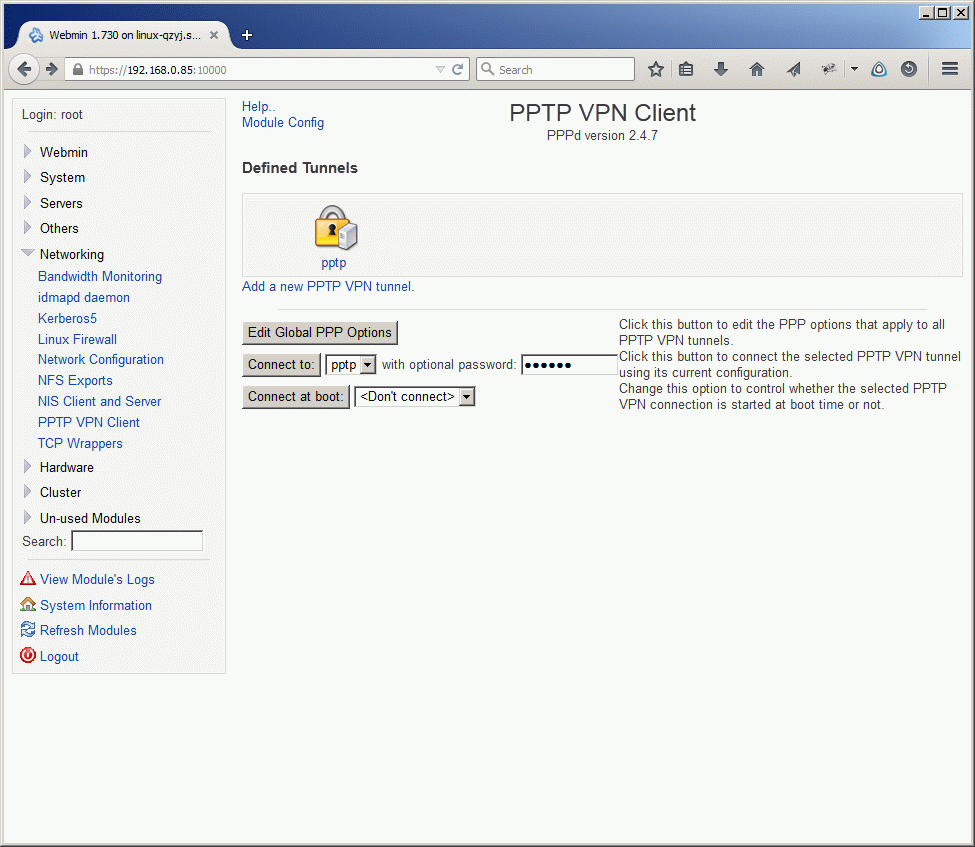Open NFS Exports module
Screen dimensions: 975x847
pyautogui.click(x=75, y=381)
